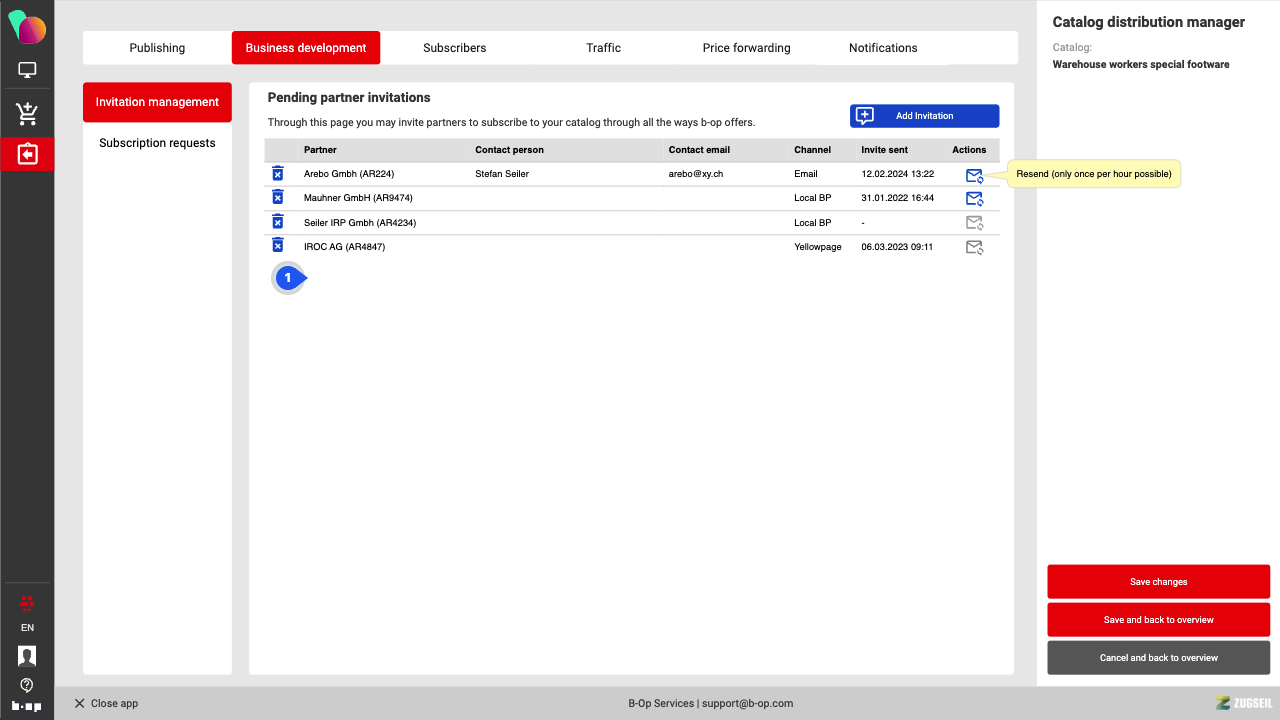
Task: Delete the Arebo Gmbh invitation row
Action: point(278,174)
